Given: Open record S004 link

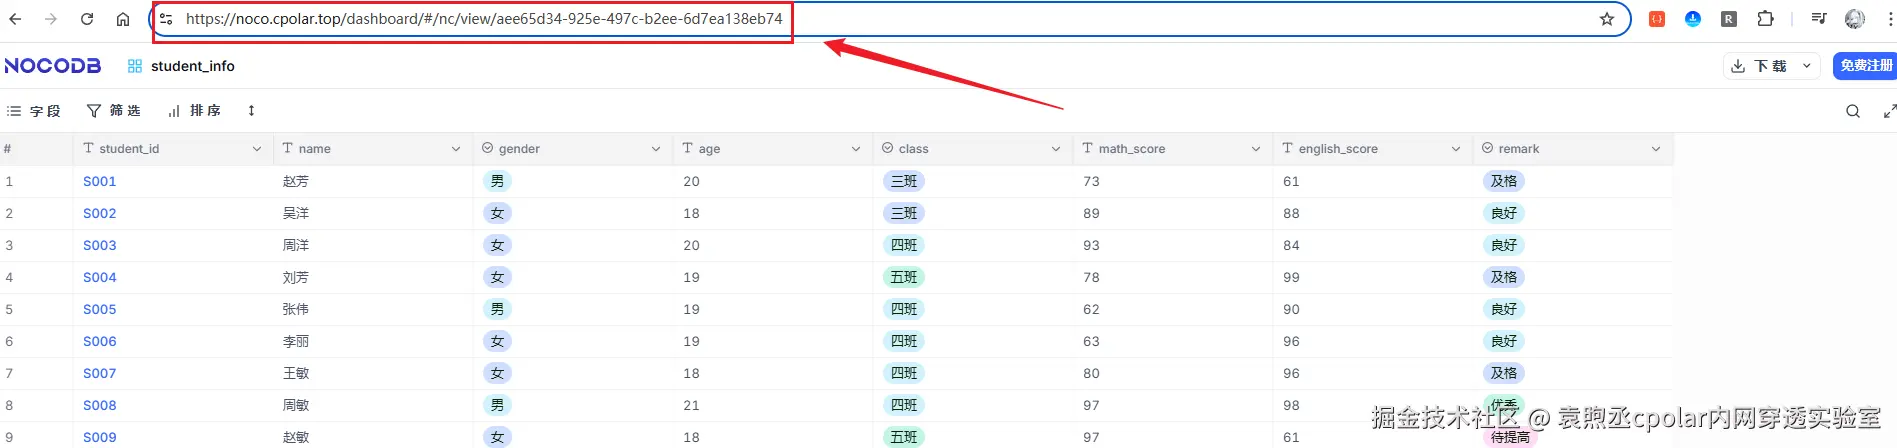Looking at the screenshot, I should 100,277.
